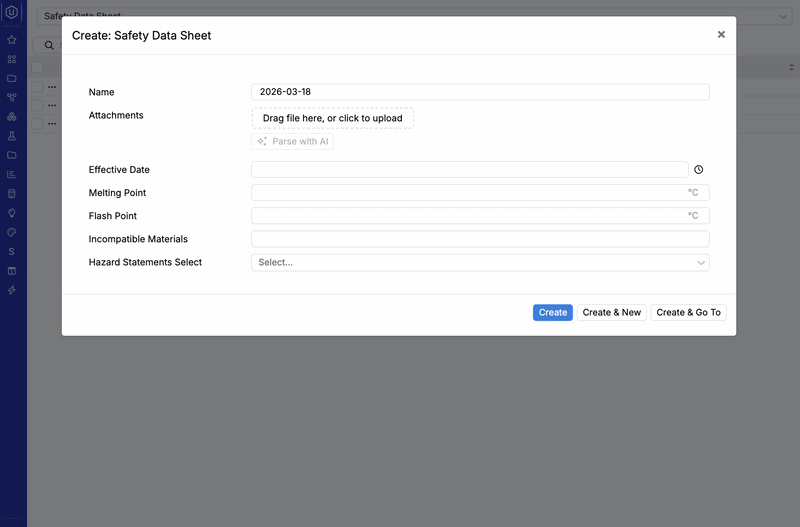
Task: Open the star favorites icon in sidebar
Action: [12, 40]
